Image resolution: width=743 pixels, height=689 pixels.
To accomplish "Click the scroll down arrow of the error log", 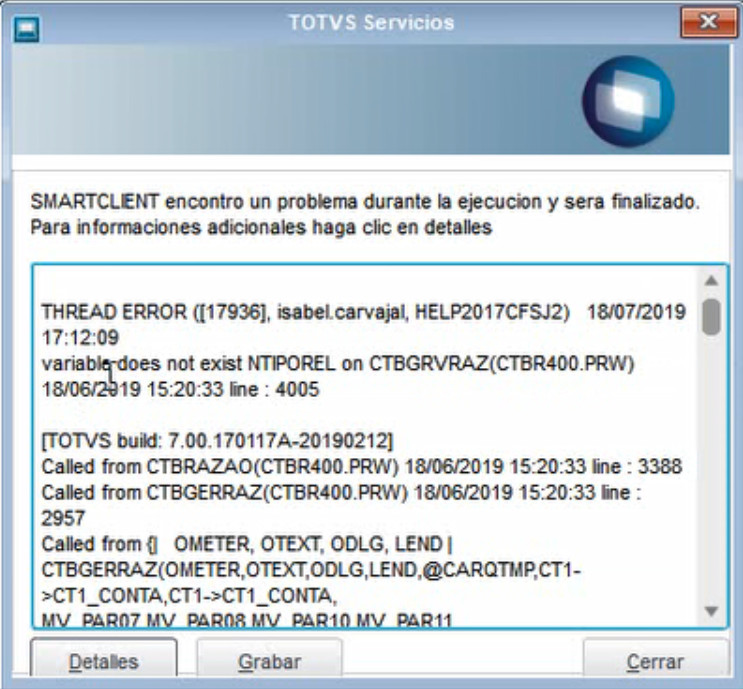I will point(711,611).
